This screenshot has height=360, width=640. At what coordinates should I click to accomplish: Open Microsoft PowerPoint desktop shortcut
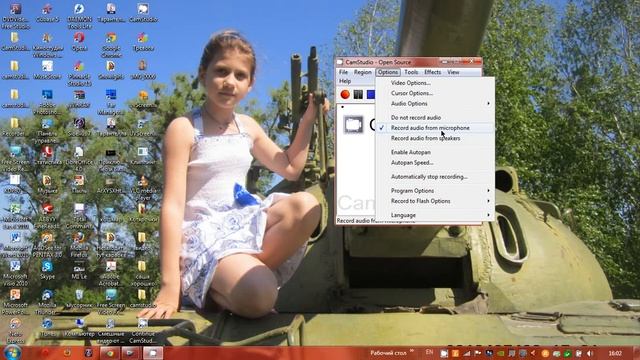(x=16, y=301)
